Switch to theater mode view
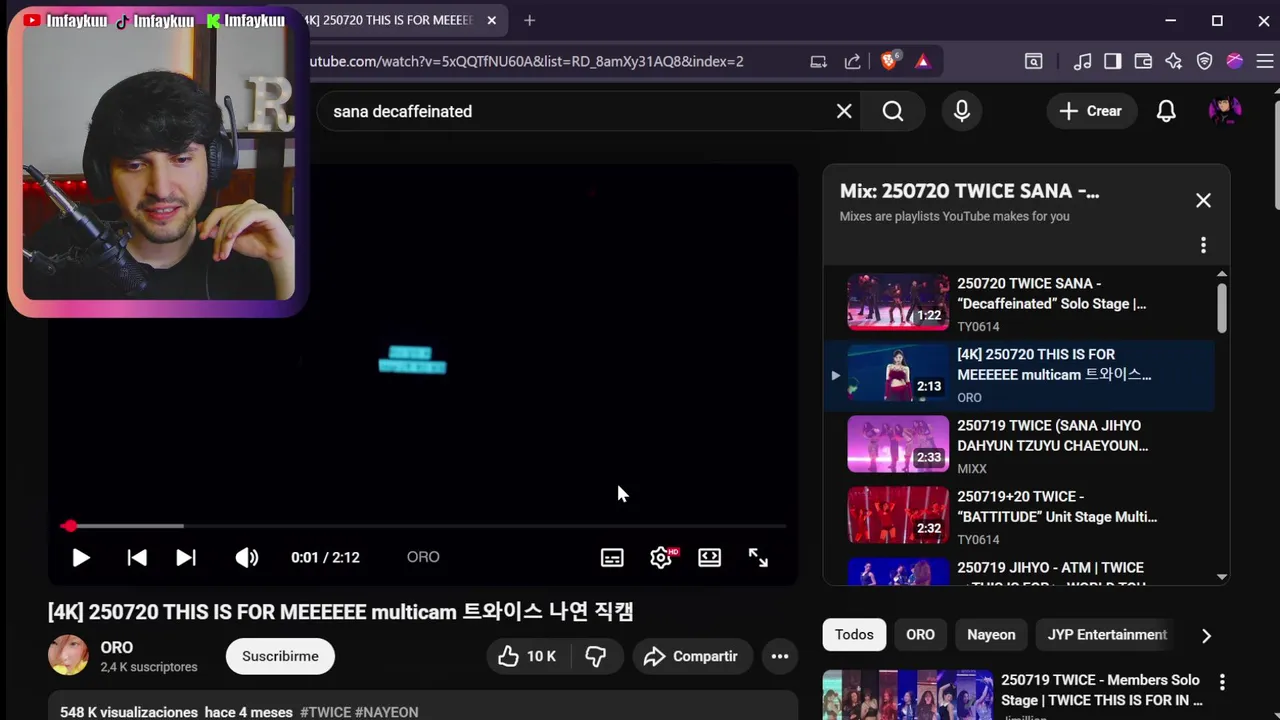The width and height of the screenshot is (1280, 720). click(709, 557)
